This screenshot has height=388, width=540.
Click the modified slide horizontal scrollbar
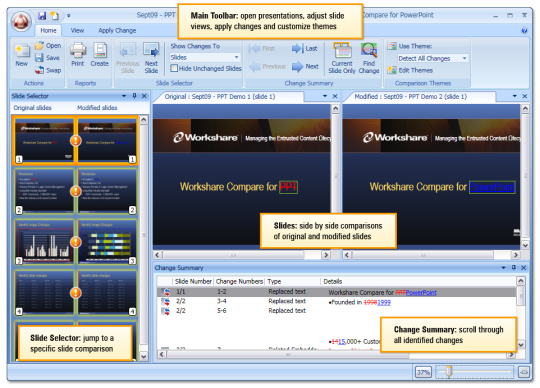(432, 255)
